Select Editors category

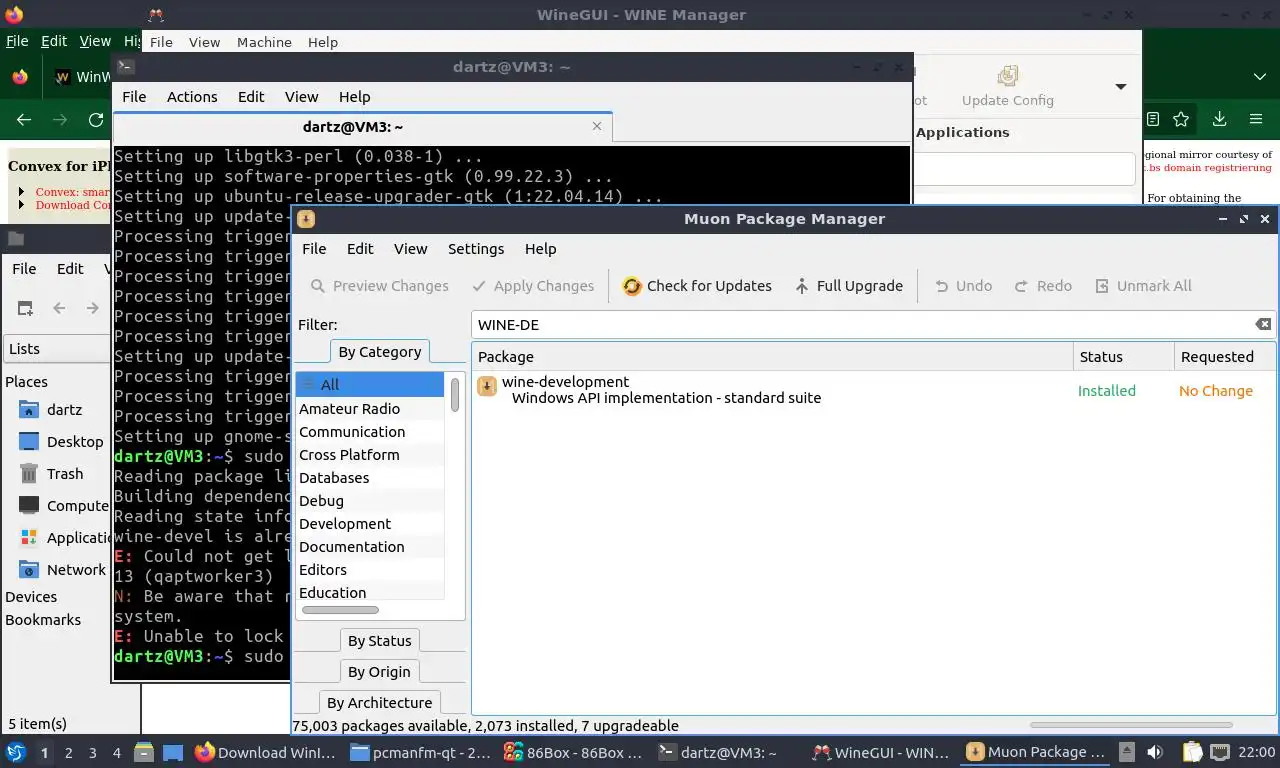coord(370,570)
